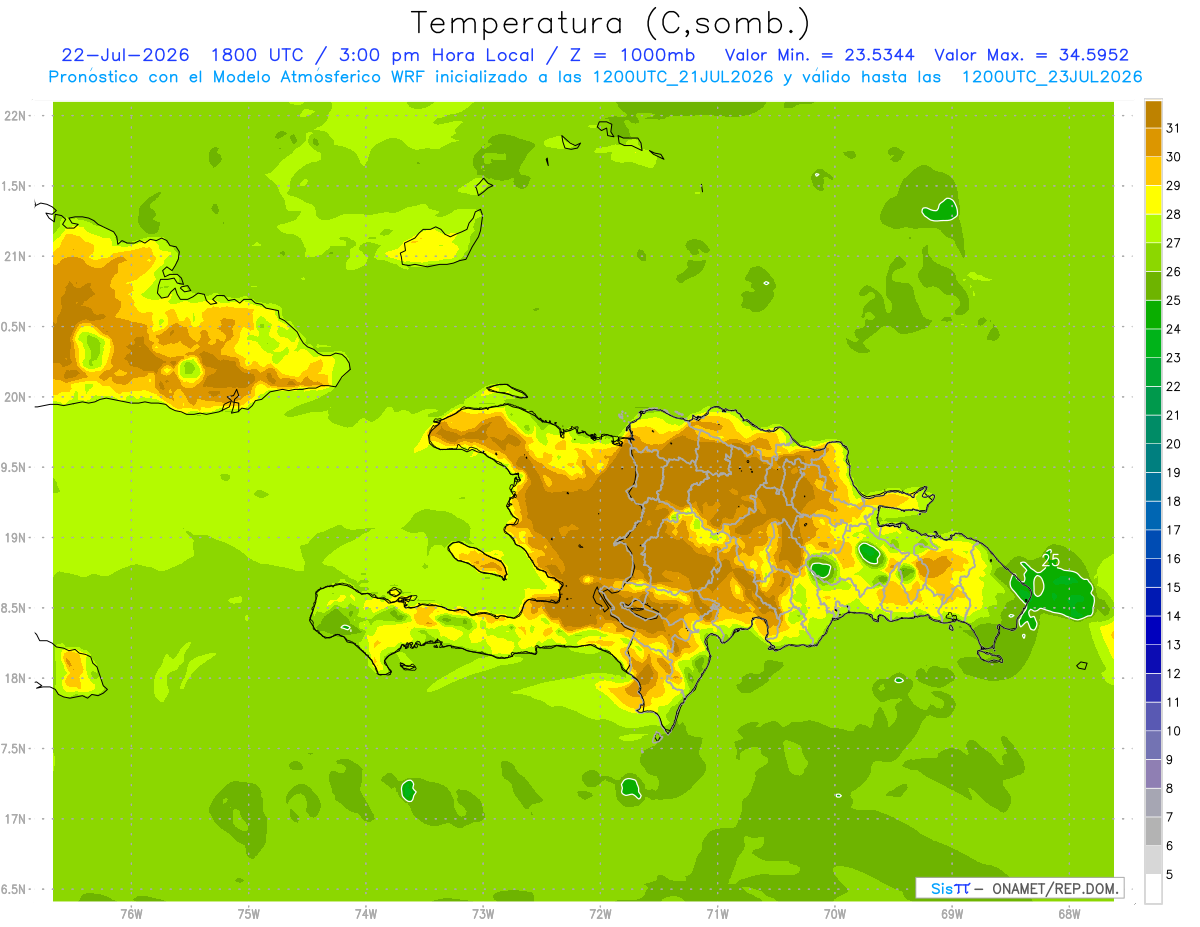Click the '72W' longitude axis label

(601, 914)
